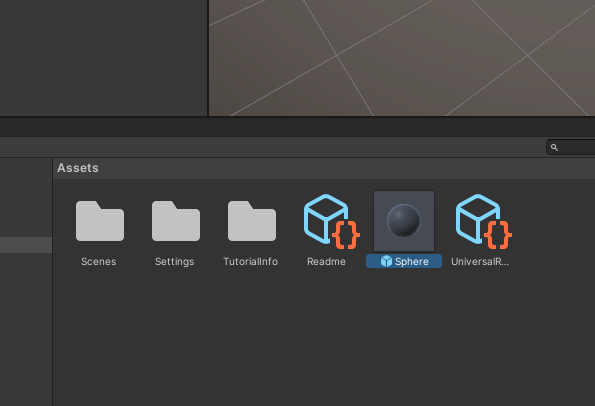Click the magnifier icon in Project search
The image size is (595, 406).
pos(554,147)
